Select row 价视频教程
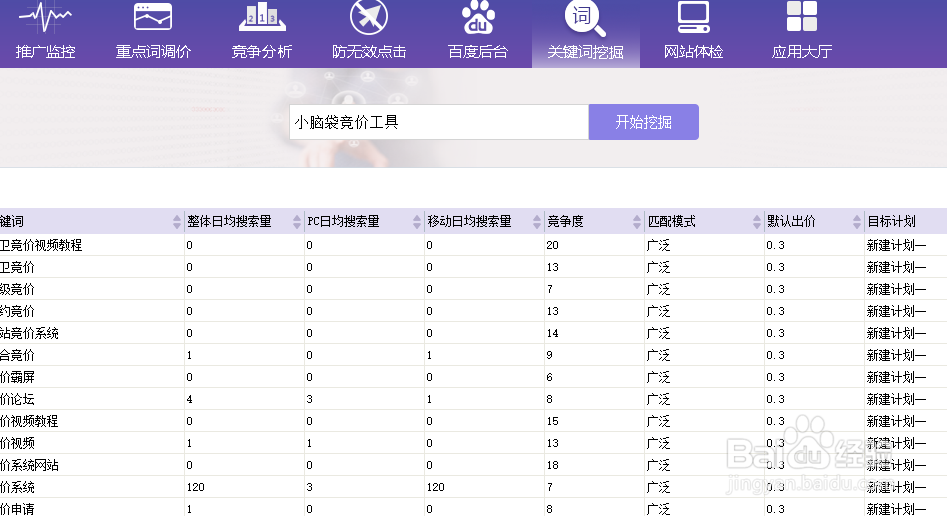Image resolution: width=947 pixels, height=516 pixels. 474,421
